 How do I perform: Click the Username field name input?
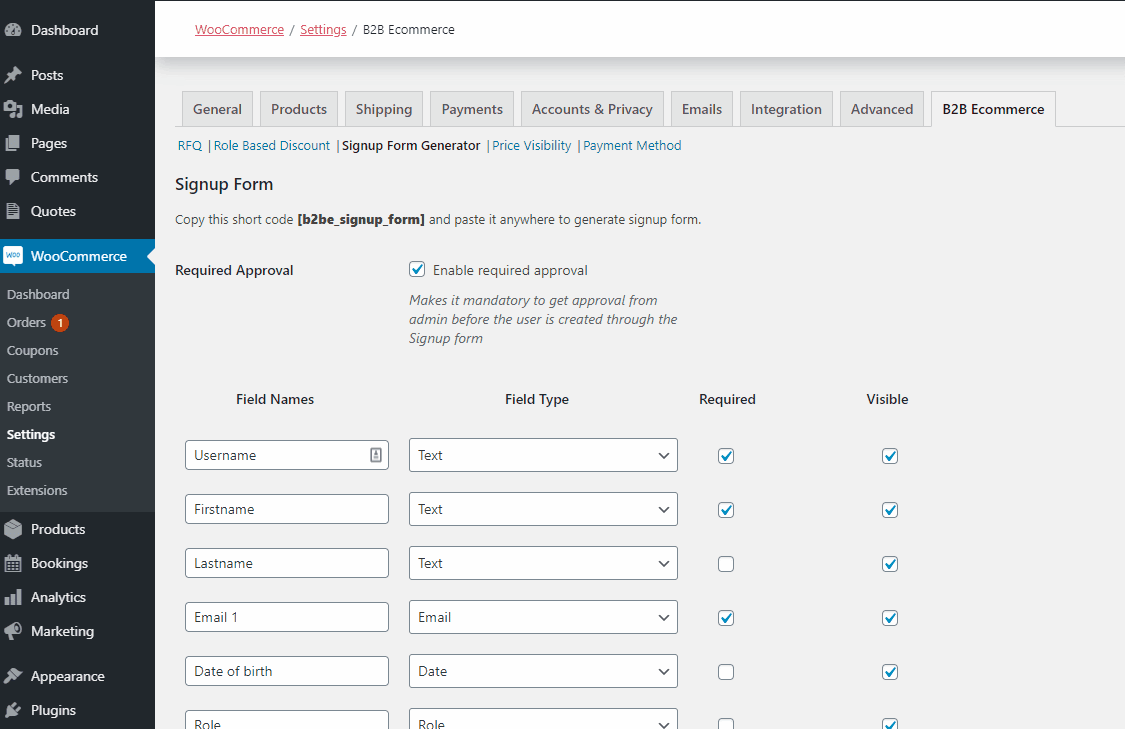[287, 455]
